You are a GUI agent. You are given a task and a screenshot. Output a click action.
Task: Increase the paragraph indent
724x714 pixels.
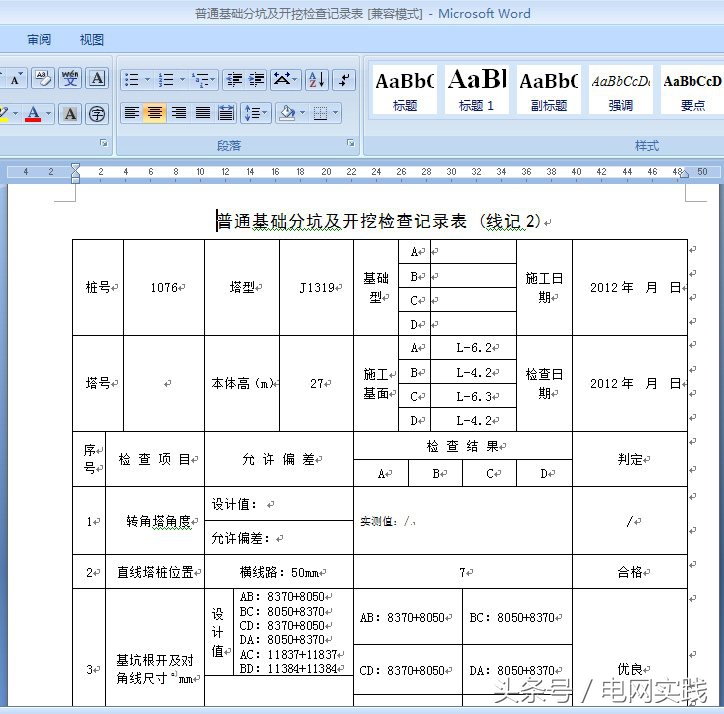[256, 80]
